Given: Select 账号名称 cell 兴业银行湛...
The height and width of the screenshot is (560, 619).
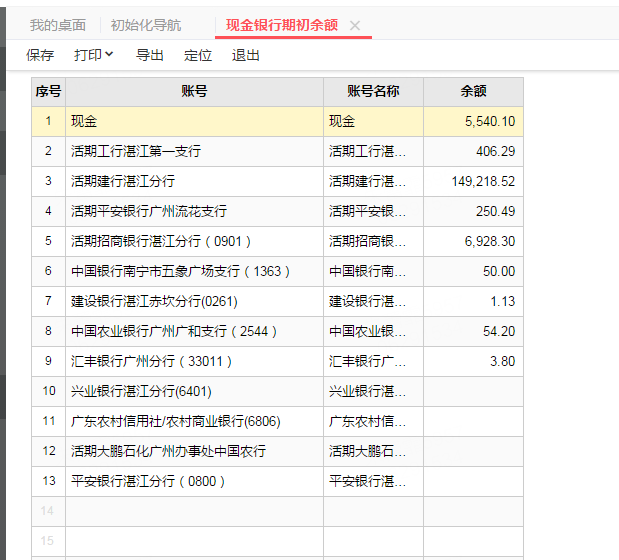Looking at the screenshot, I should 373,391.
